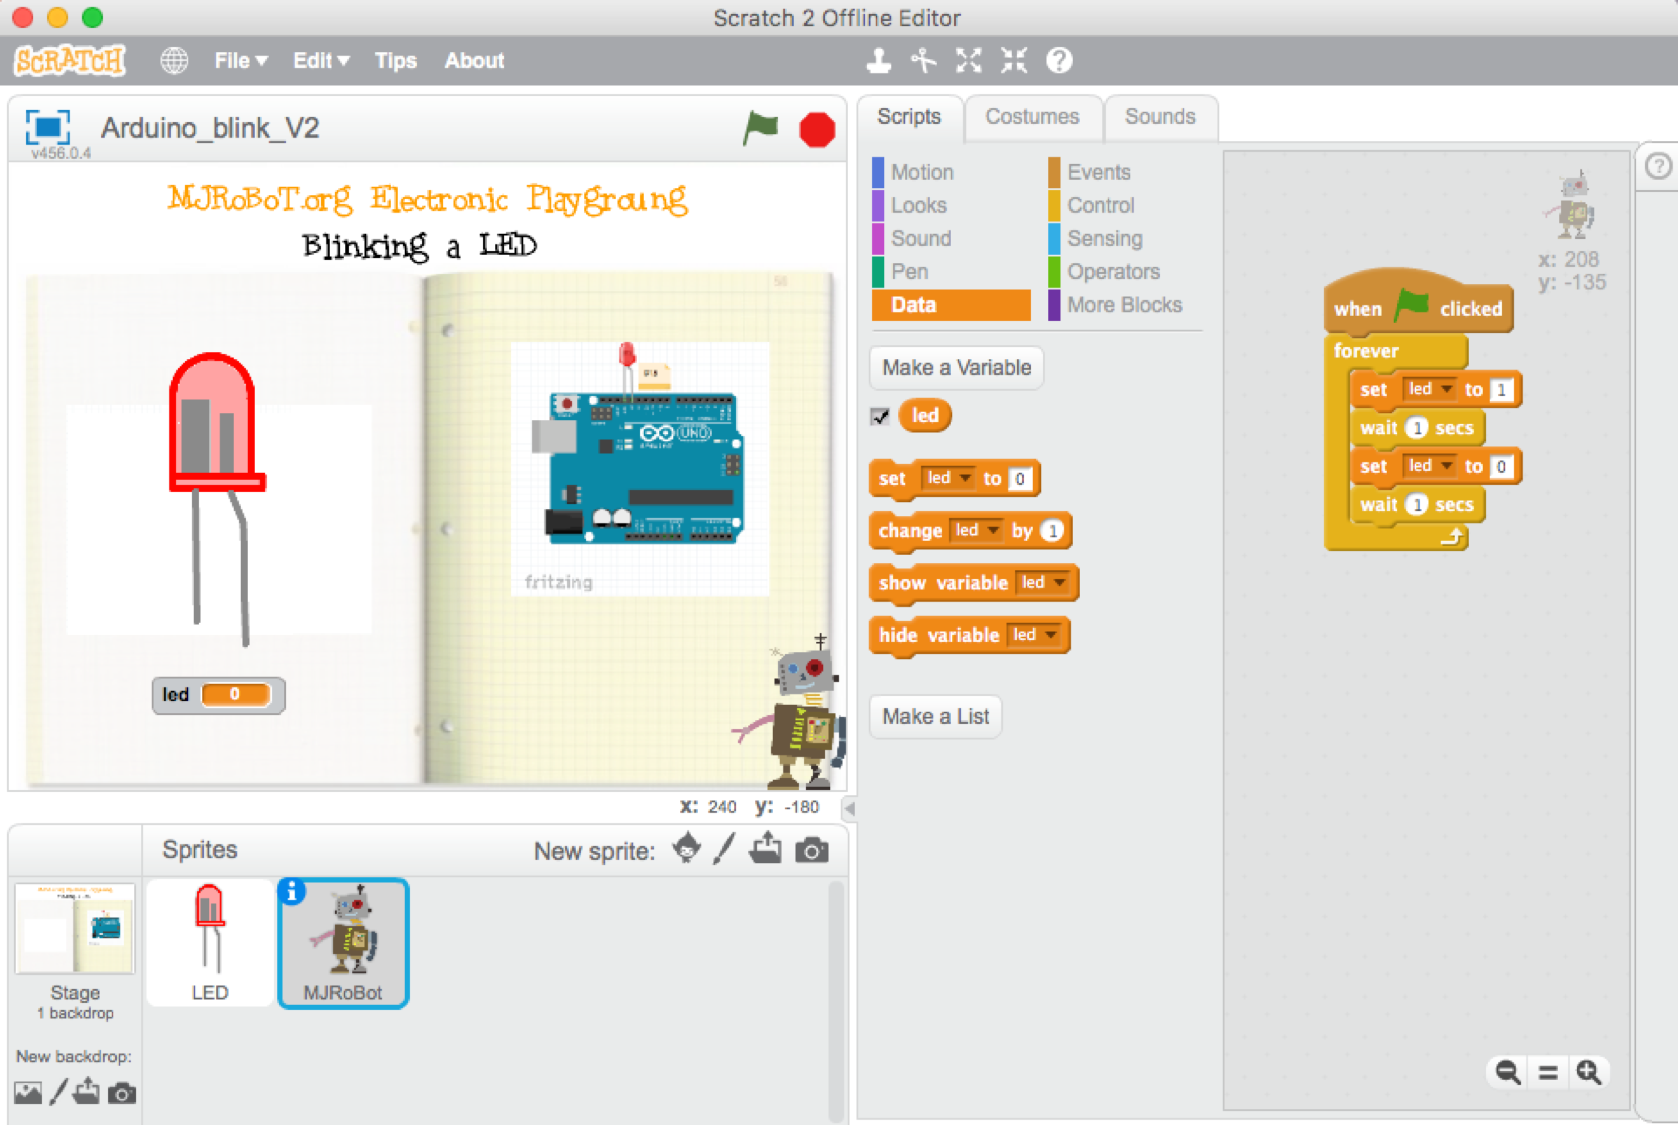The width and height of the screenshot is (1678, 1125).
Task: Take new backdrop from camera
Action: pyautogui.click(x=122, y=1093)
